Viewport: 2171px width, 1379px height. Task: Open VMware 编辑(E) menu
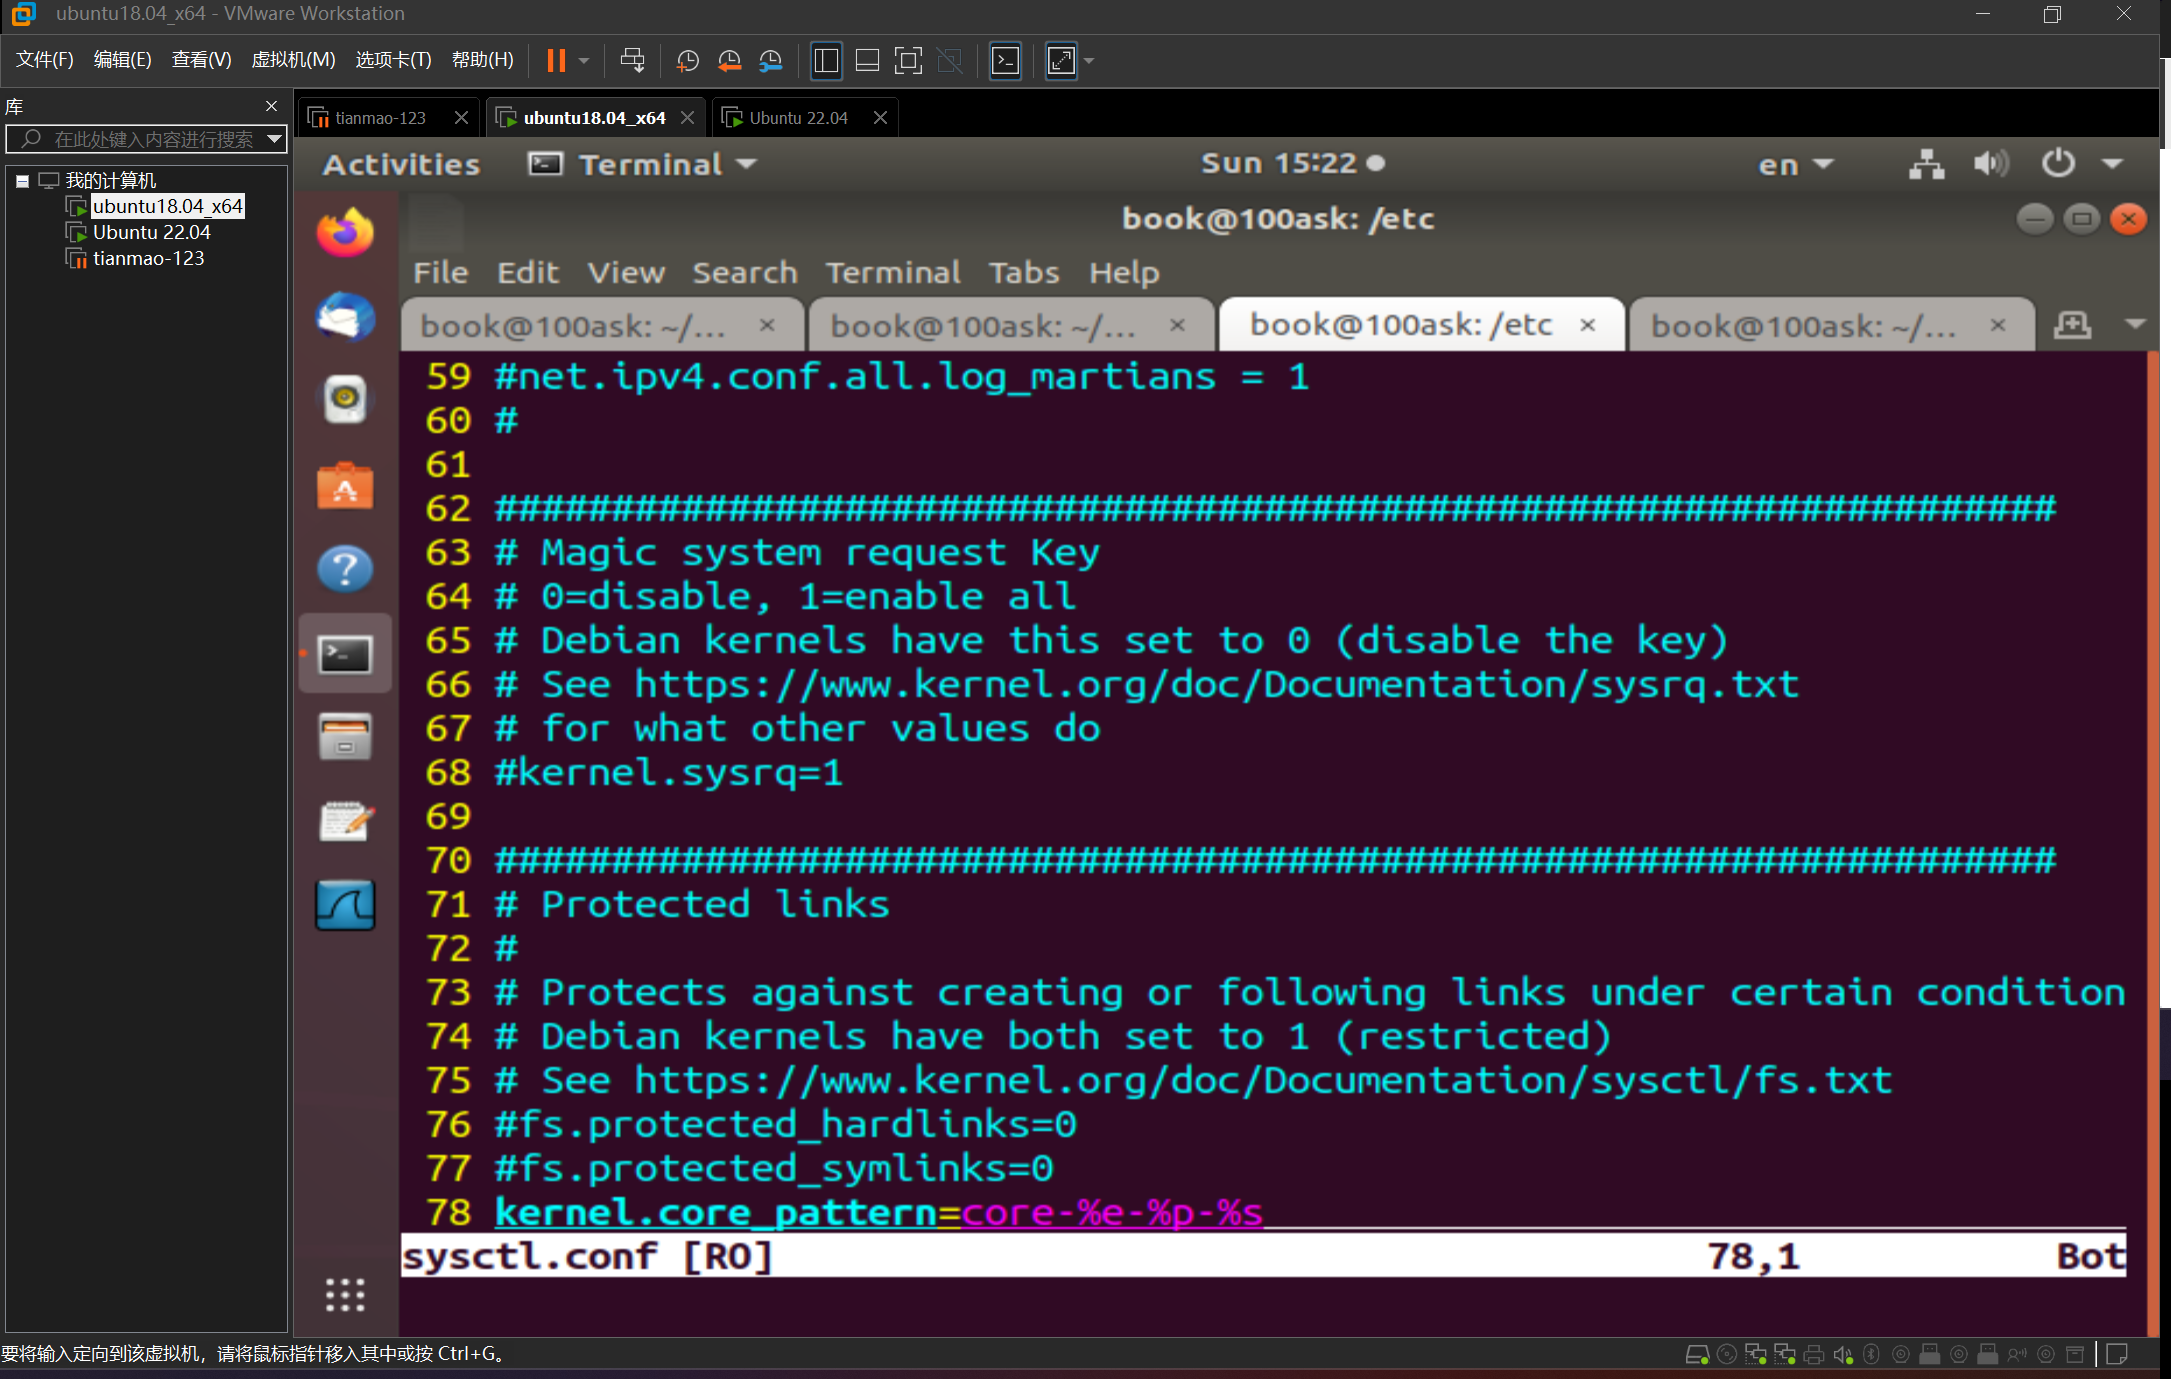[122, 60]
